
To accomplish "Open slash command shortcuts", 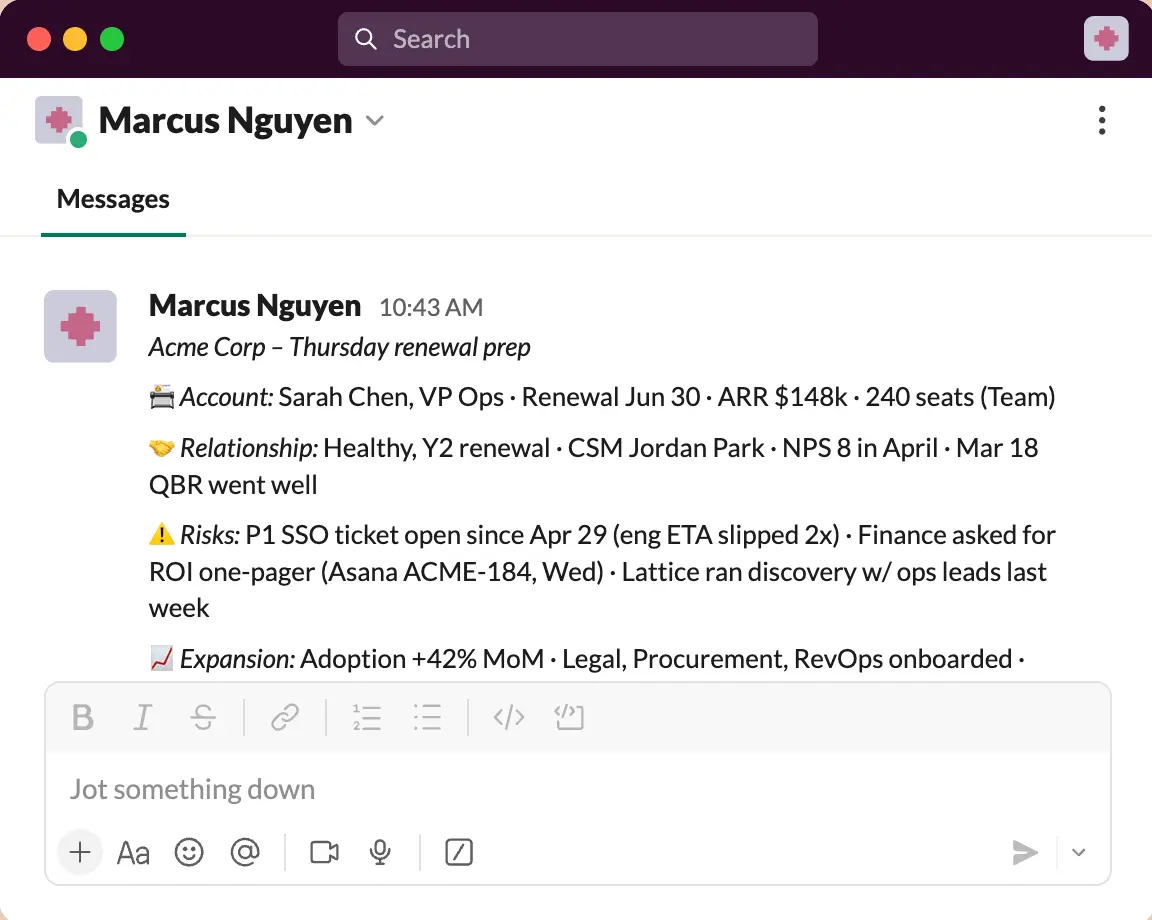I will click(x=459, y=852).
